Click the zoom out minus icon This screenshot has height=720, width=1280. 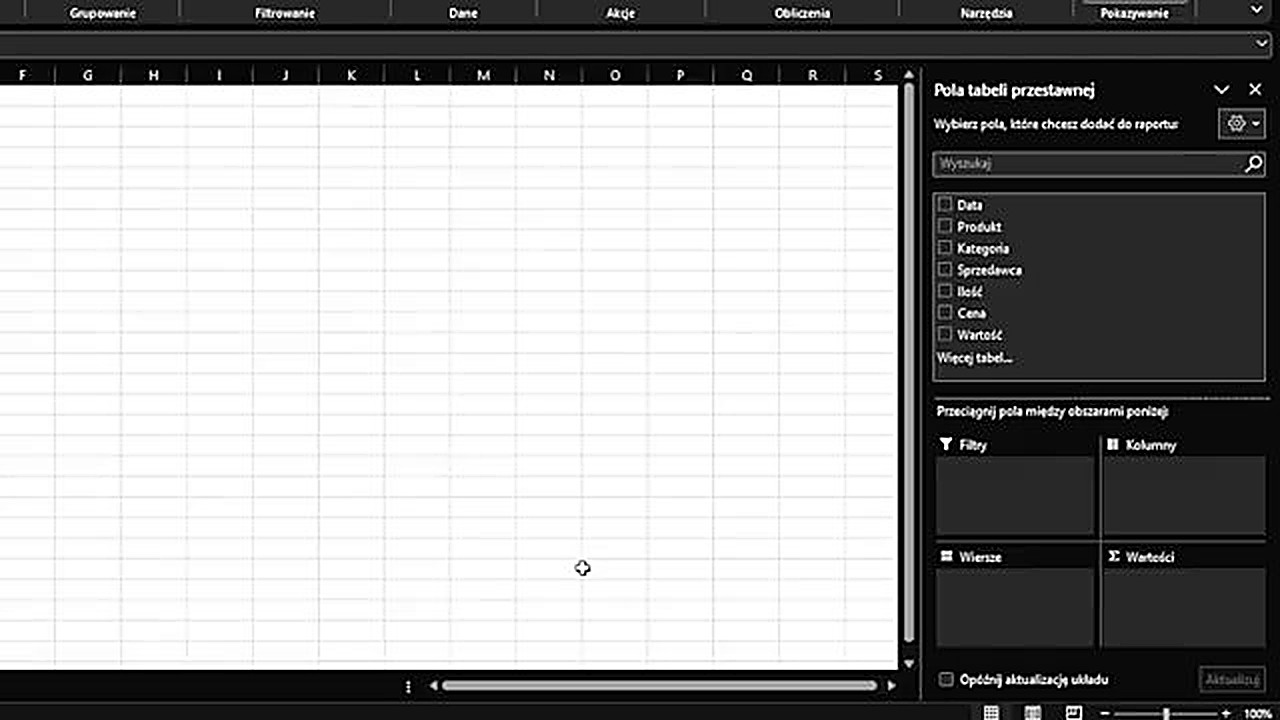pos(1104,714)
